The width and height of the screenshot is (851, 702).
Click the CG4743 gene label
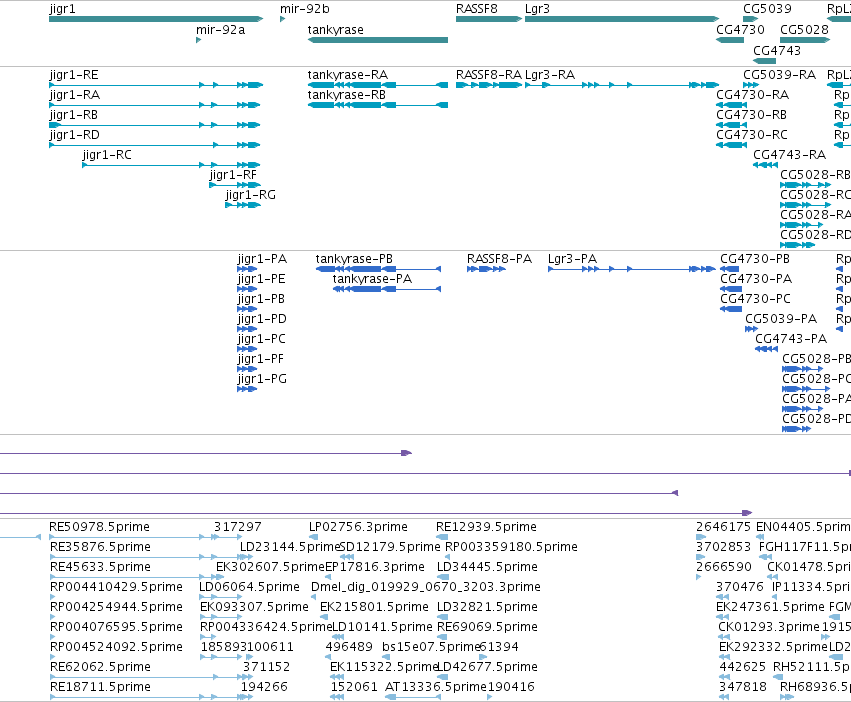point(777,50)
